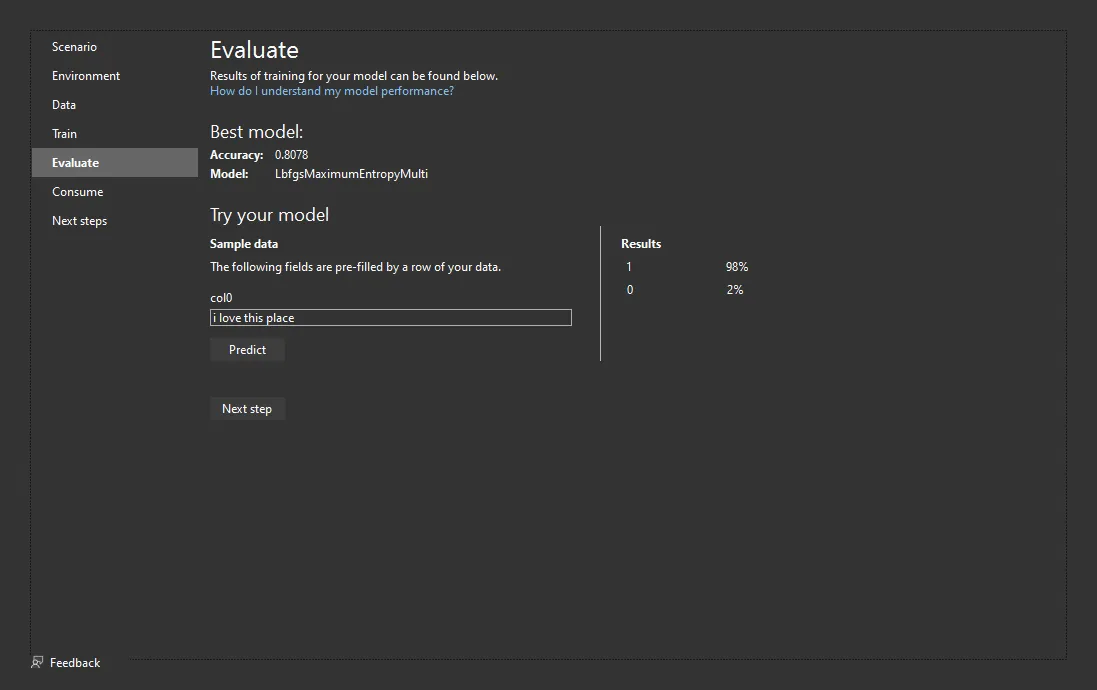Click the Next step button
1097x690 pixels.
(247, 409)
